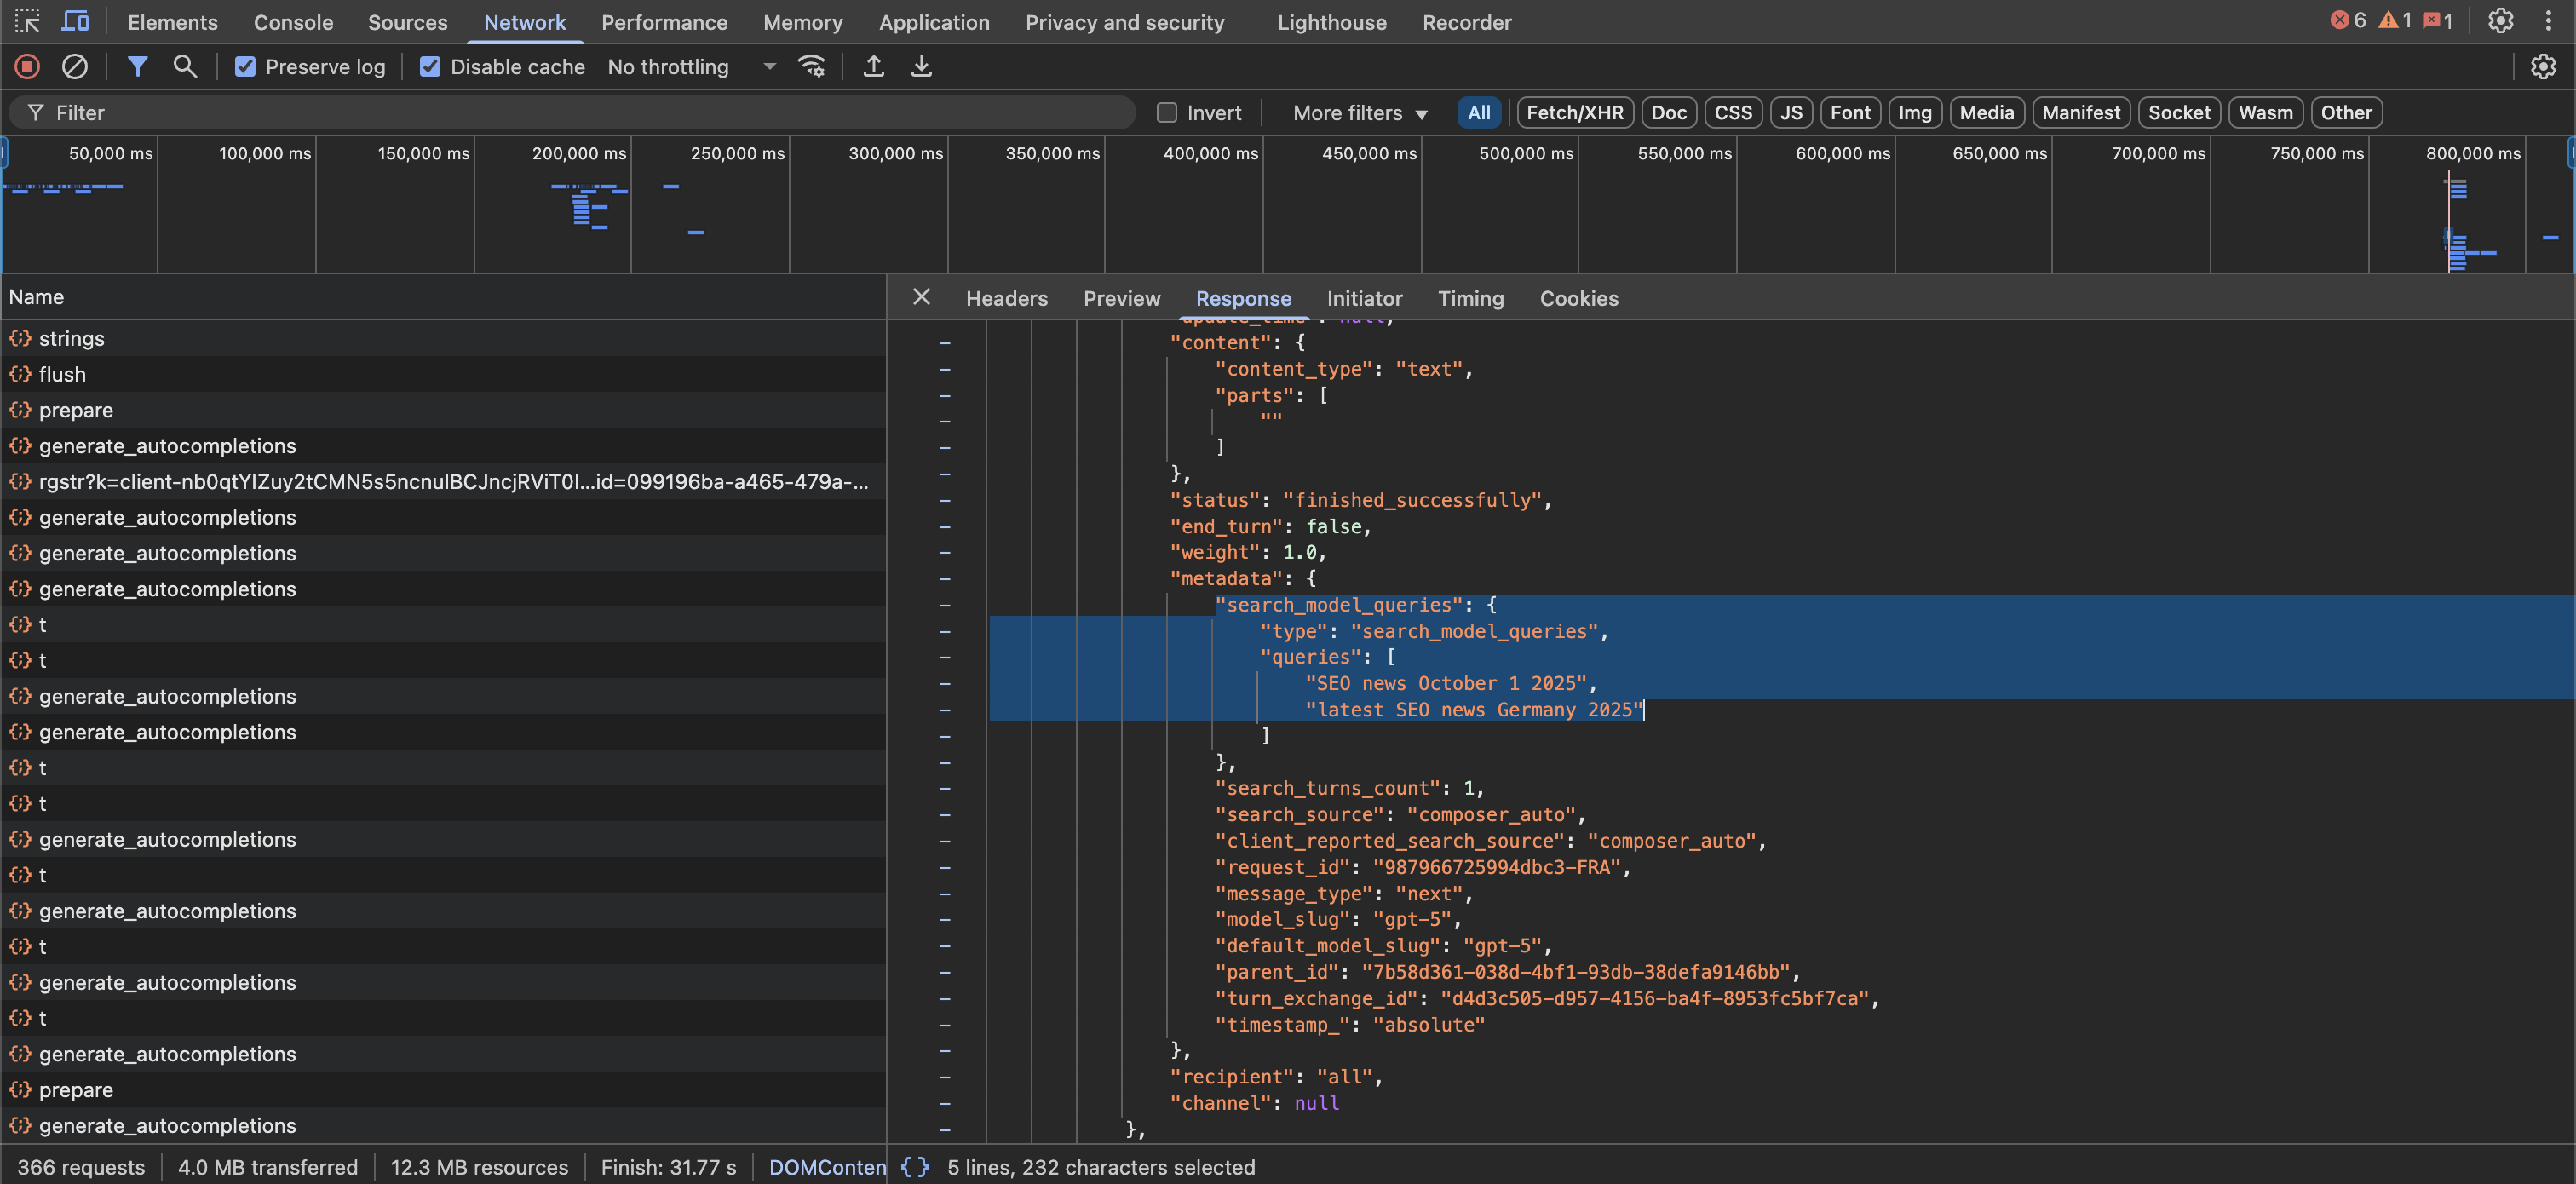Import a HAR file
The width and height of the screenshot is (2576, 1184).
tap(873, 66)
